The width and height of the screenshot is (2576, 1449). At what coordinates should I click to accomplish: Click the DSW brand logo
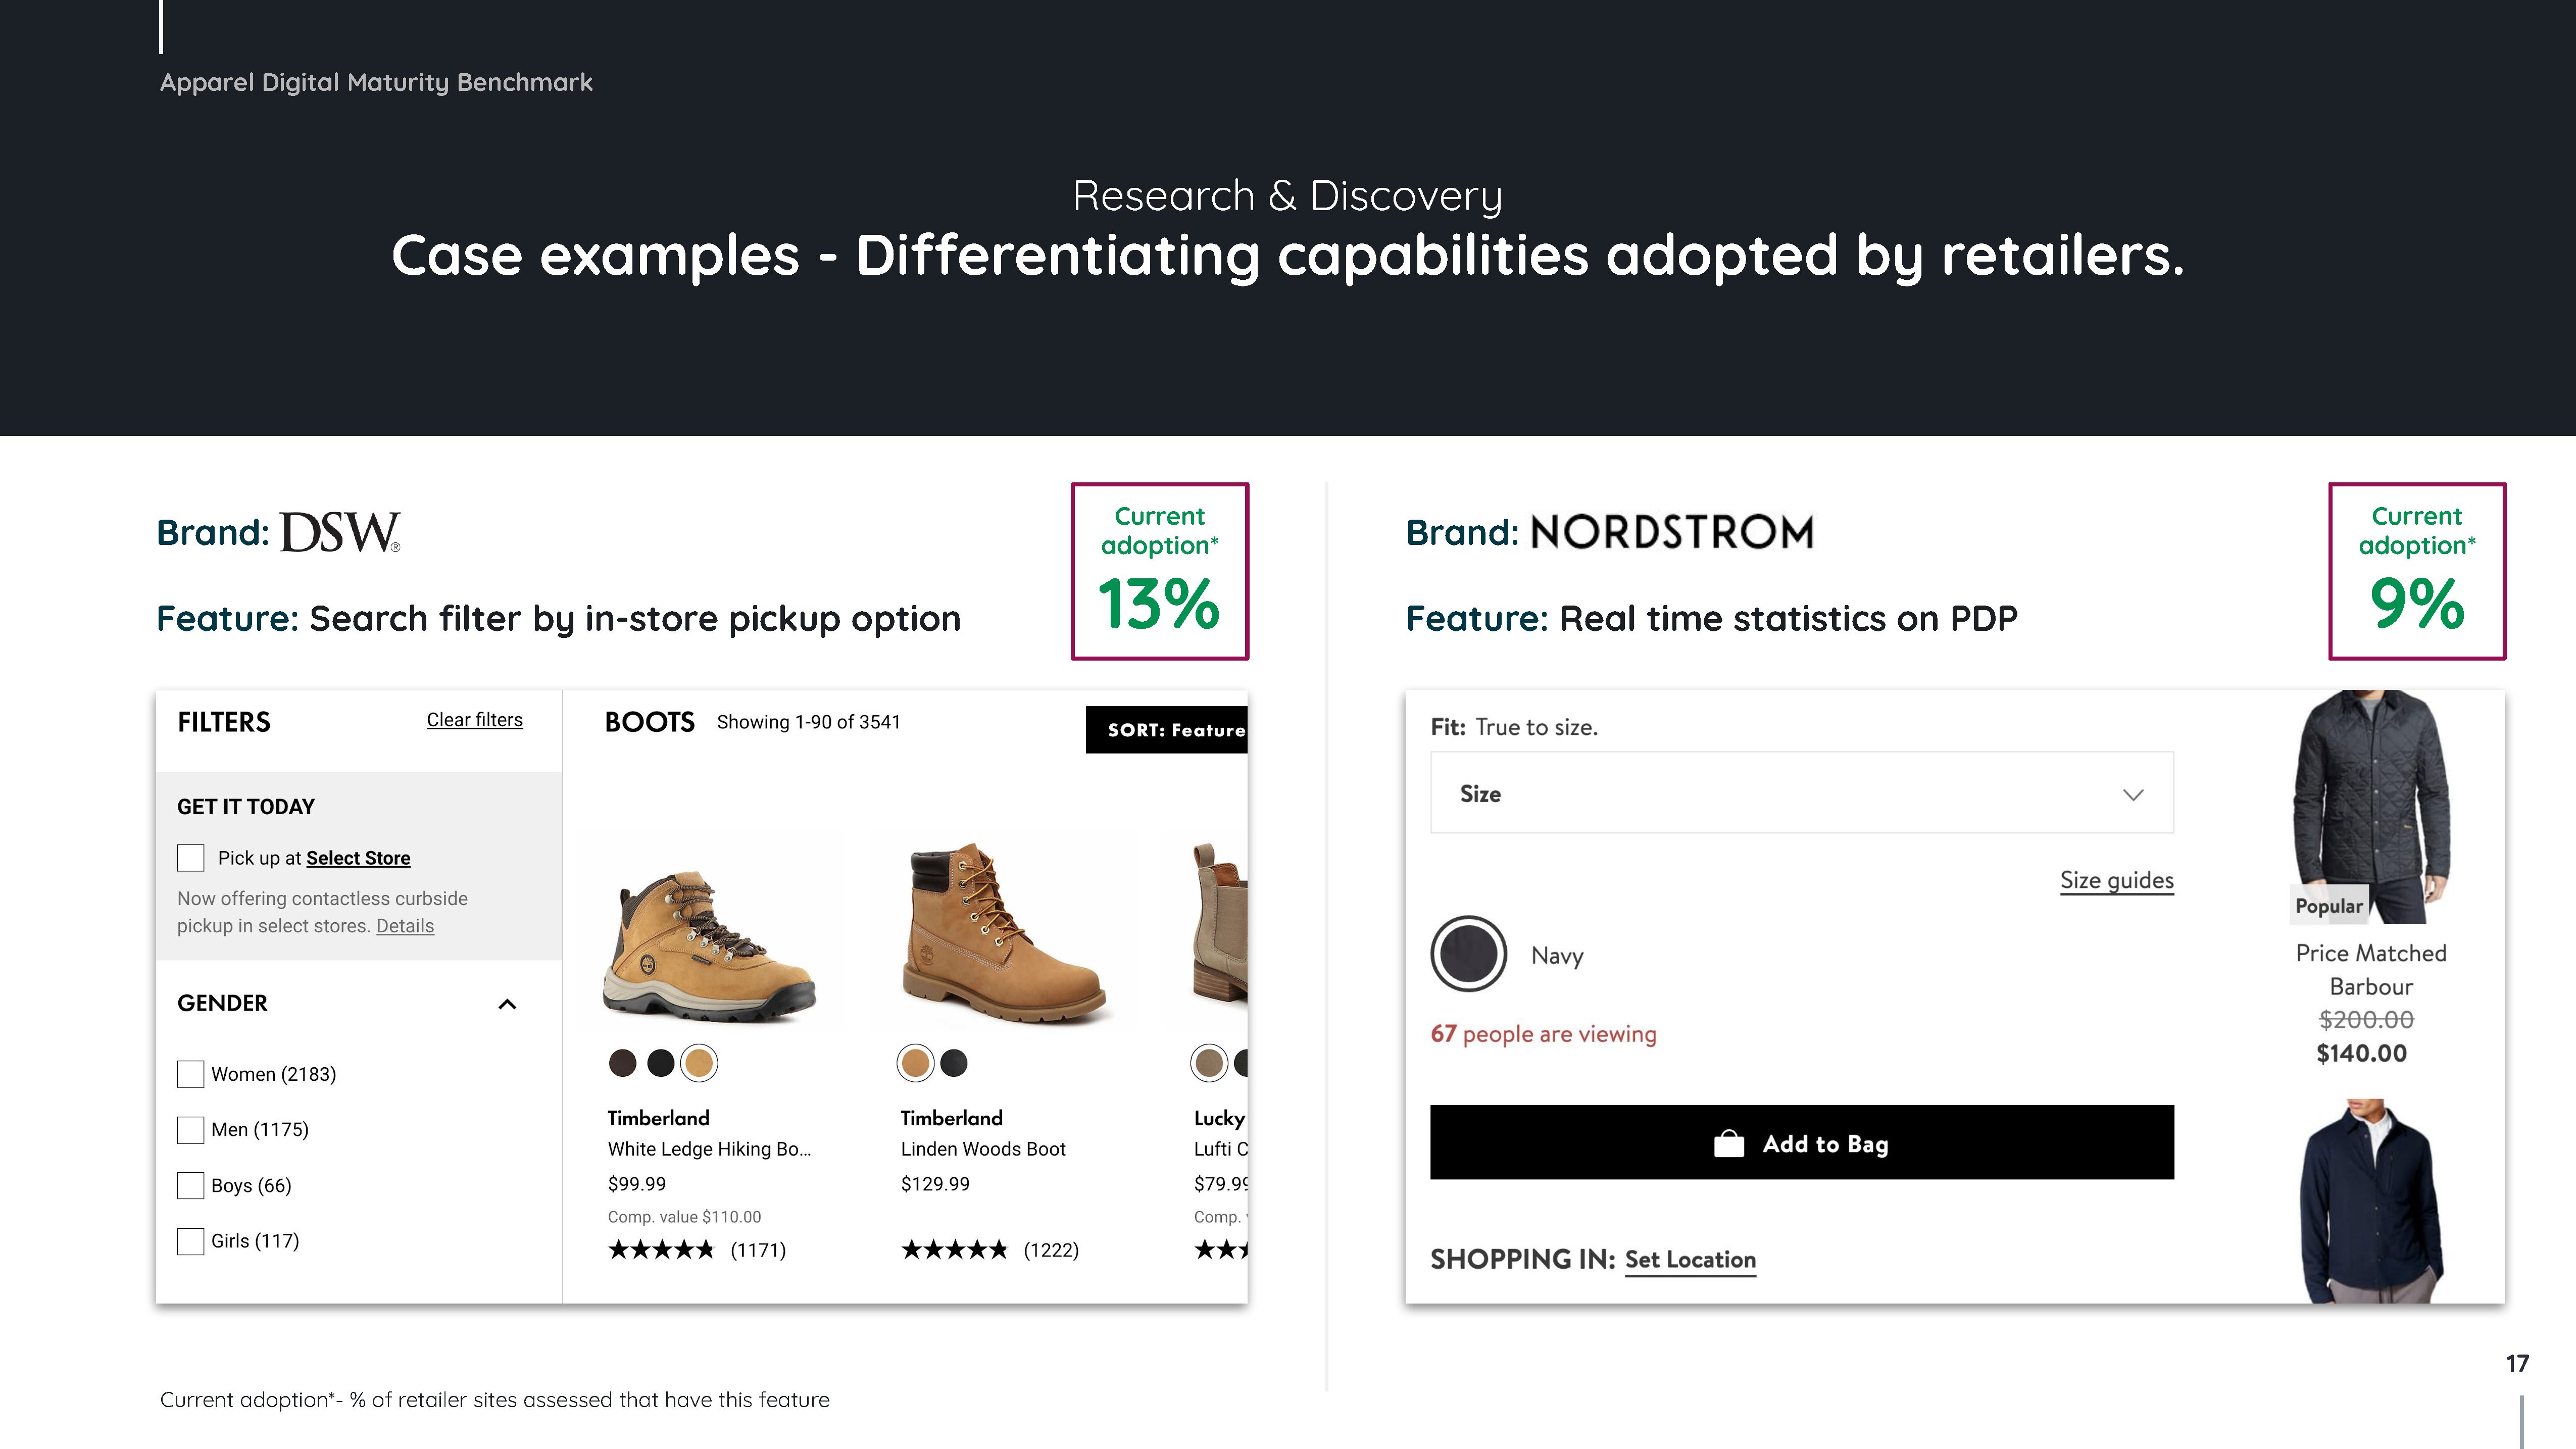[340, 532]
